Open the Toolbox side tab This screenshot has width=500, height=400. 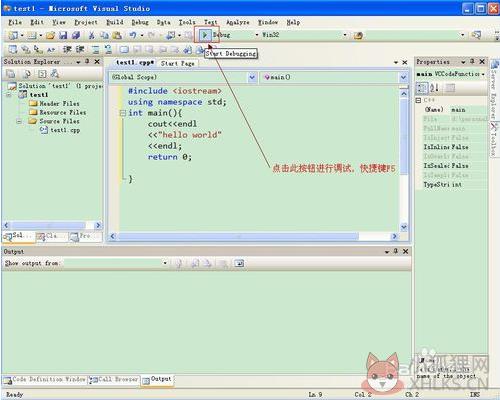[493, 139]
